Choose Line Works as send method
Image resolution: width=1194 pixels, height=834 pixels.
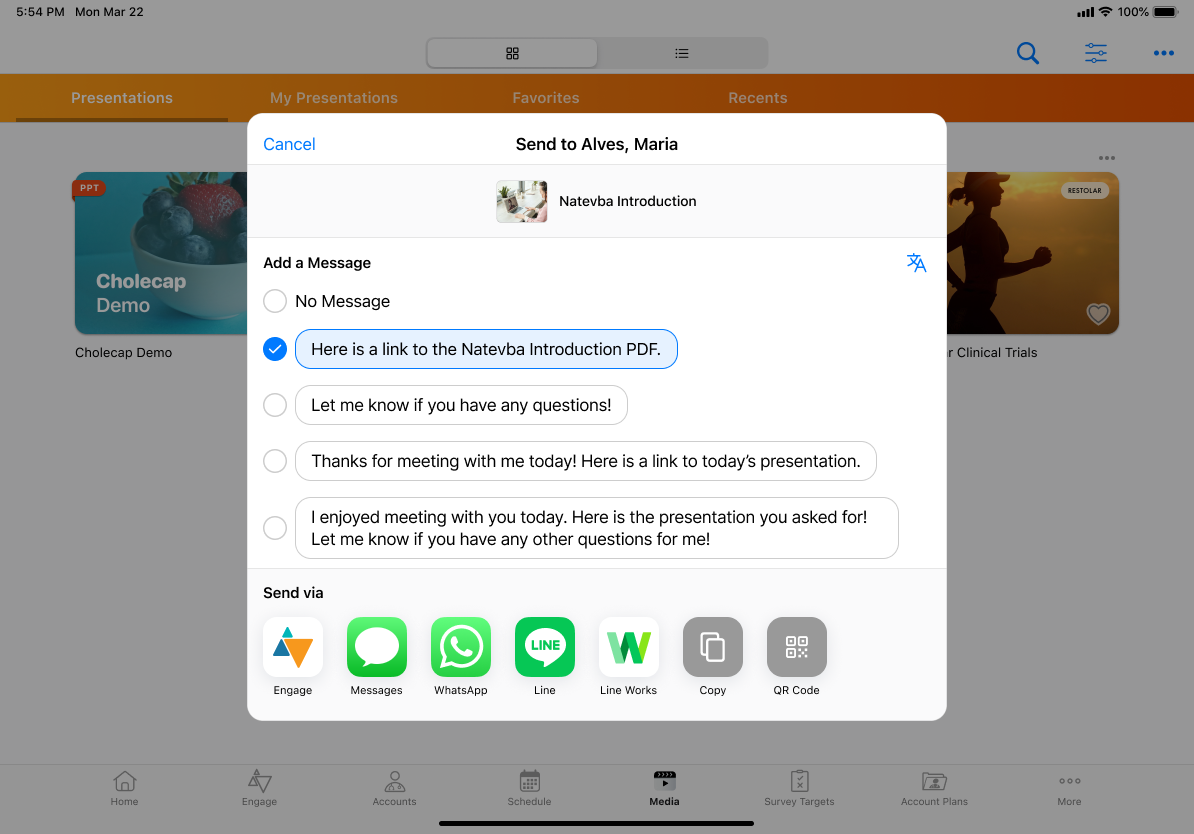point(628,647)
